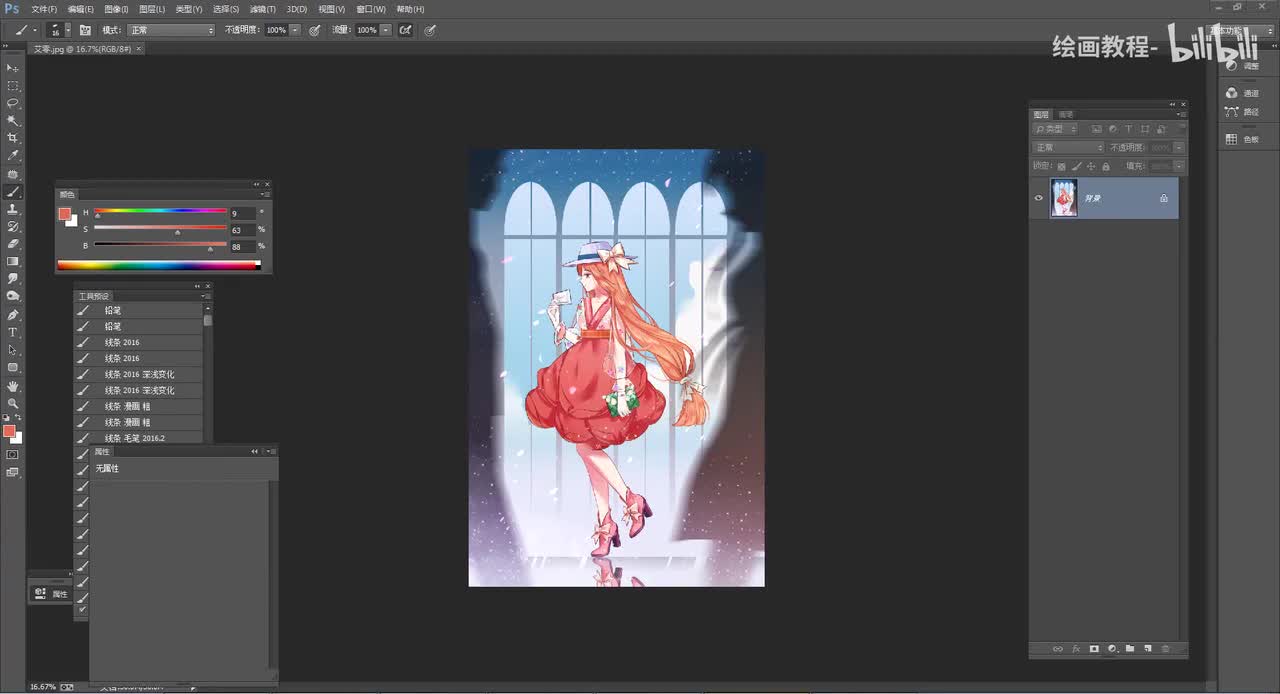
Task: Open the opacity 100% dropdown arrow
Action: (295, 30)
